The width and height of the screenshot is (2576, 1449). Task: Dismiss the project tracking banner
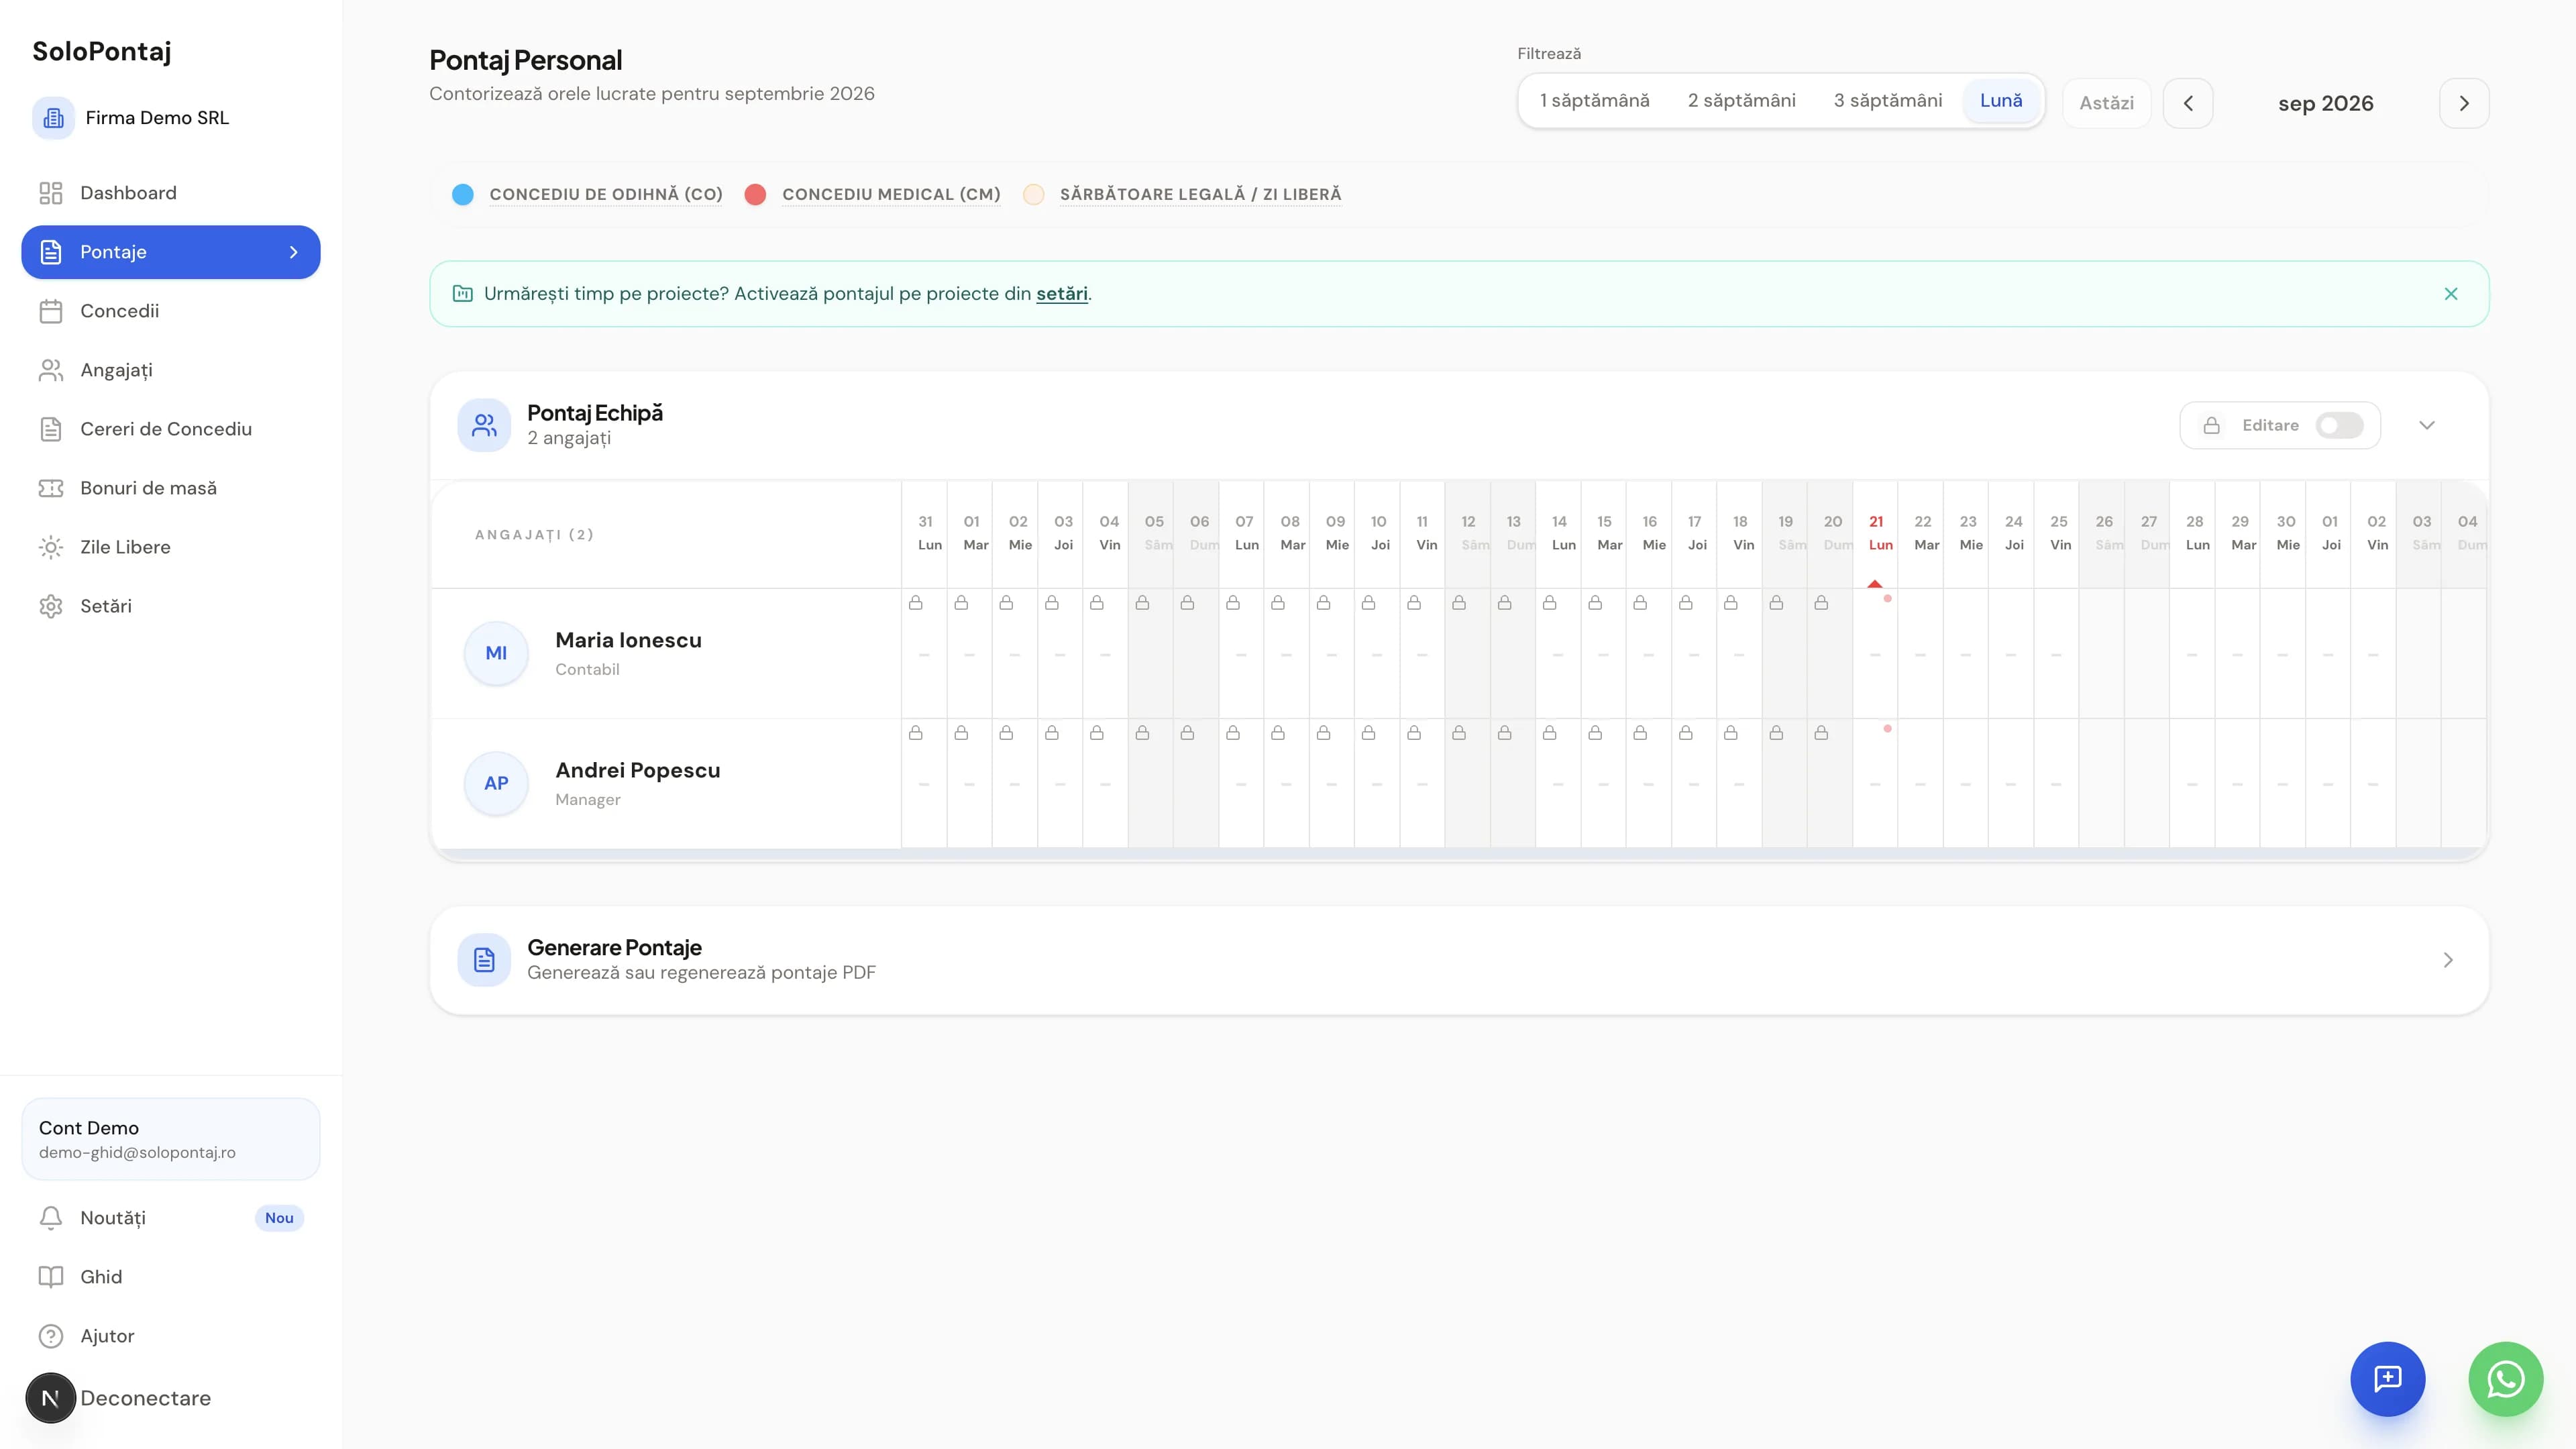(2451, 294)
